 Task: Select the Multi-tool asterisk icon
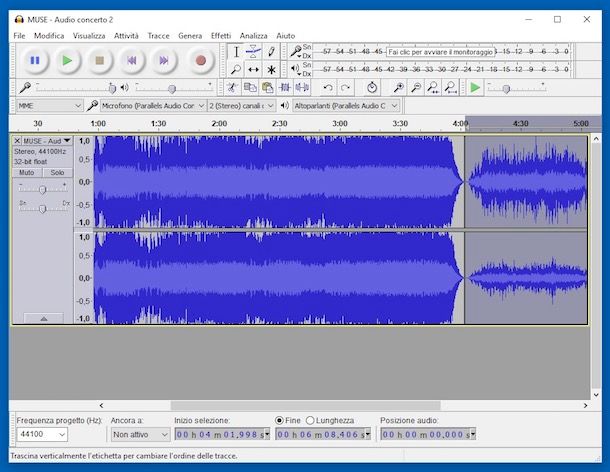[271, 69]
